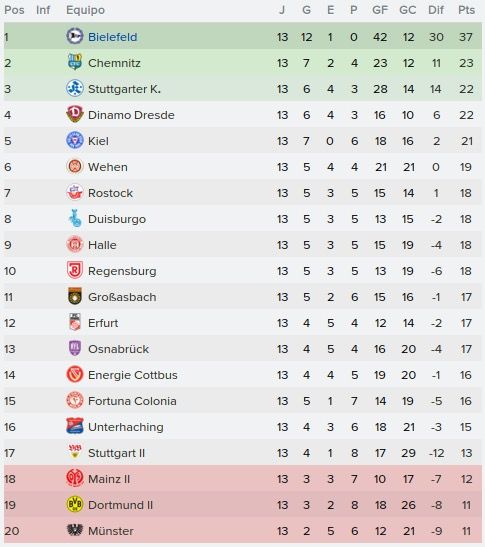
Task: Select the Mainz II crest icon
Action: (75, 478)
